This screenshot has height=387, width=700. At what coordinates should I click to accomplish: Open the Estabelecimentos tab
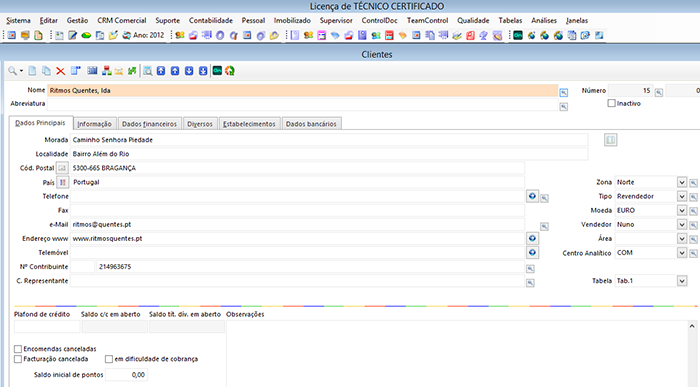249,124
